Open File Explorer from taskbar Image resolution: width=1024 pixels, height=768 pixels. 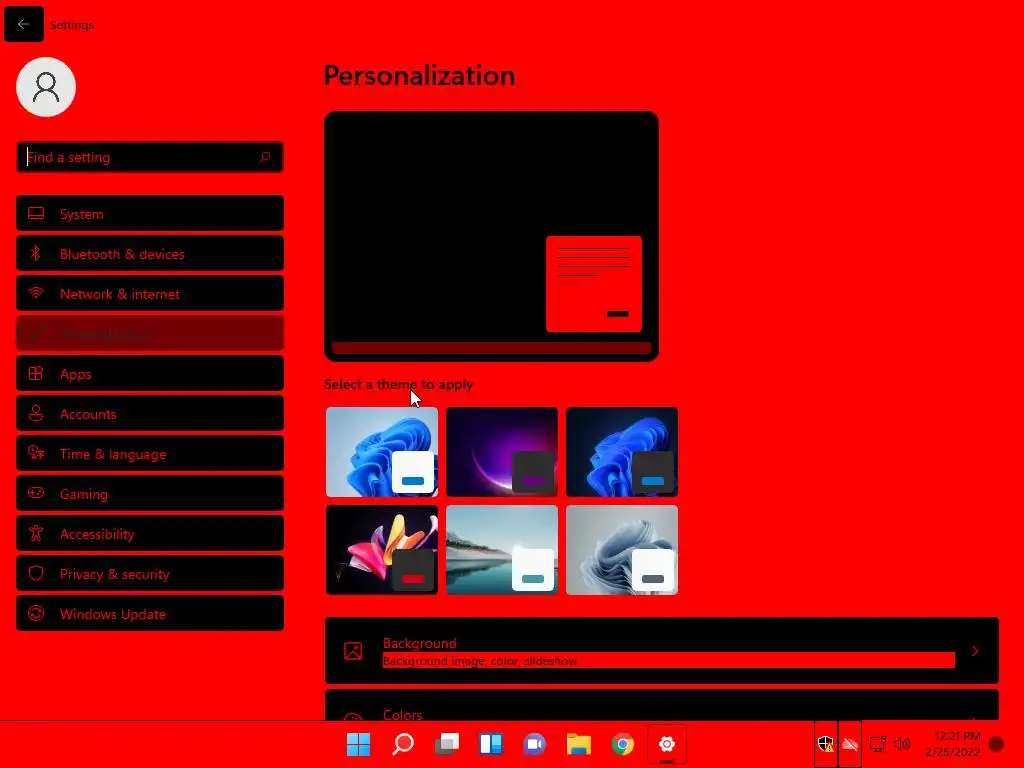pos(579,744)
